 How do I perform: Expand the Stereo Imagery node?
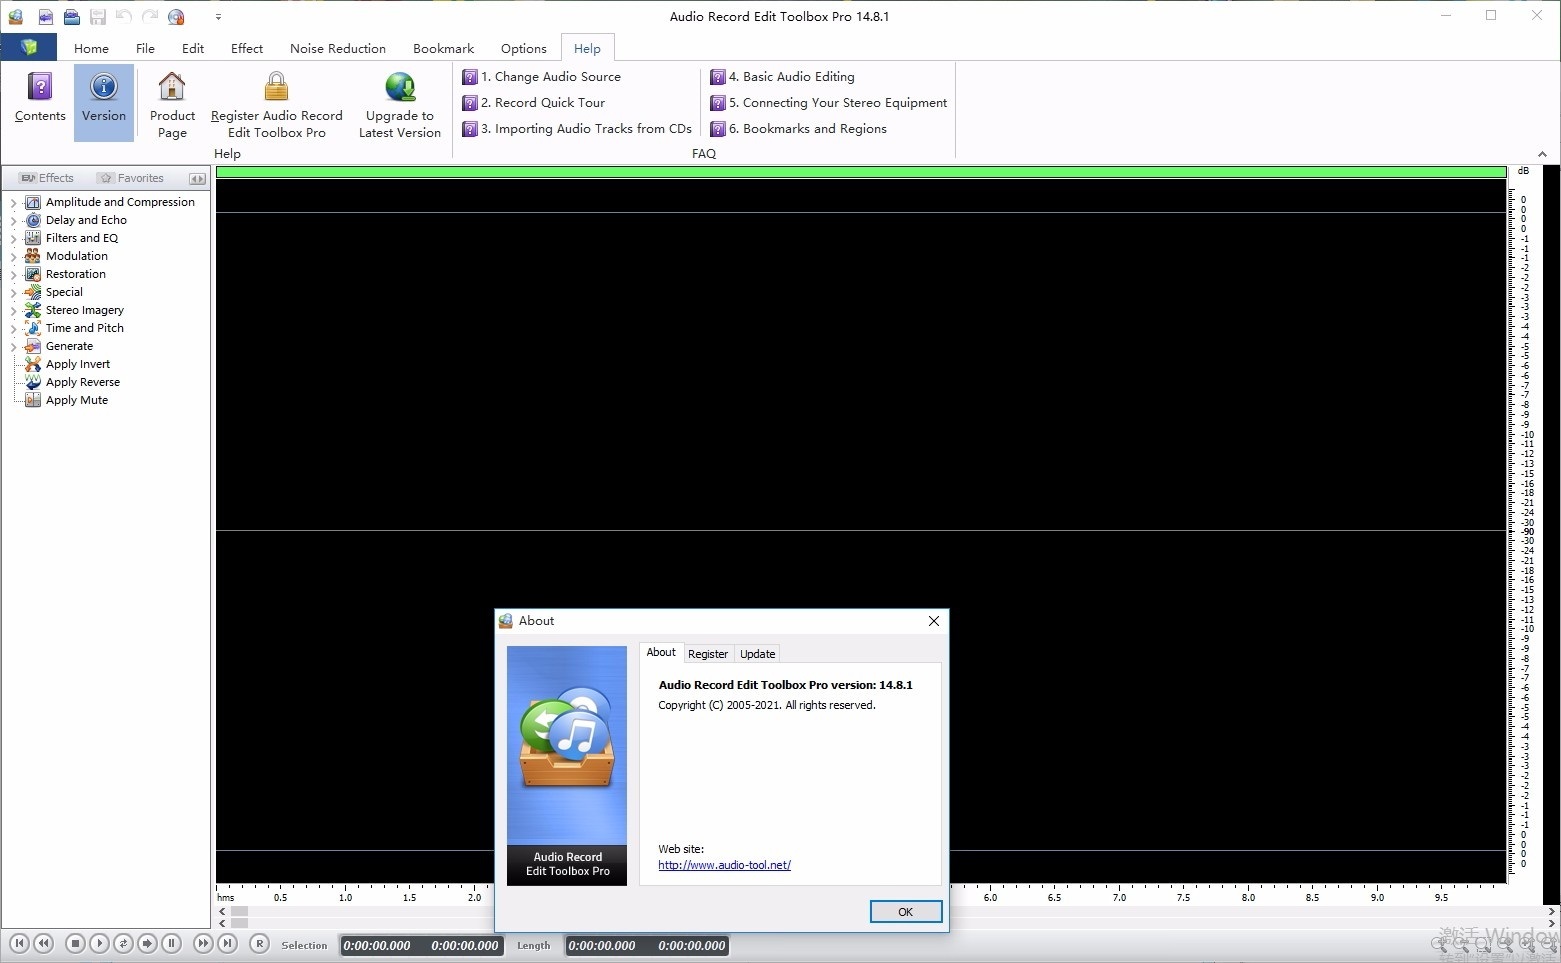14,310
